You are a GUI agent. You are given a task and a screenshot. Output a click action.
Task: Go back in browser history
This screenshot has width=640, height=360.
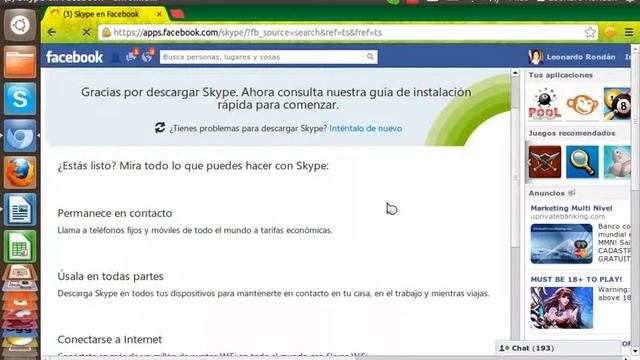pyautogui.click(x=51, y=32)
